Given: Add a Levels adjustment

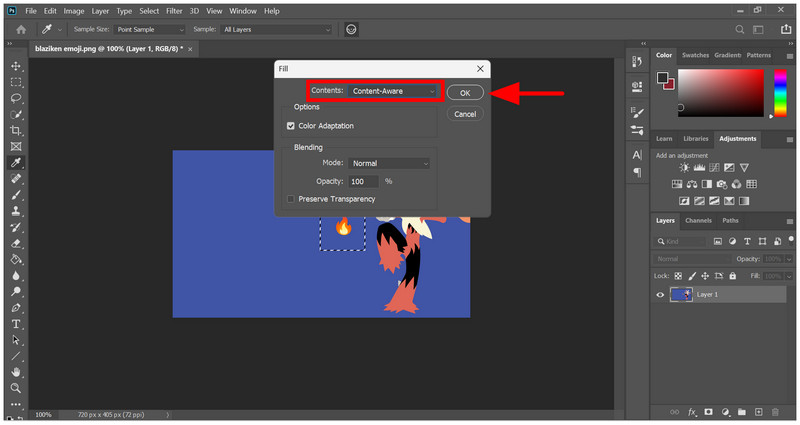Looking at the screenshot, I should click(699, 168).
